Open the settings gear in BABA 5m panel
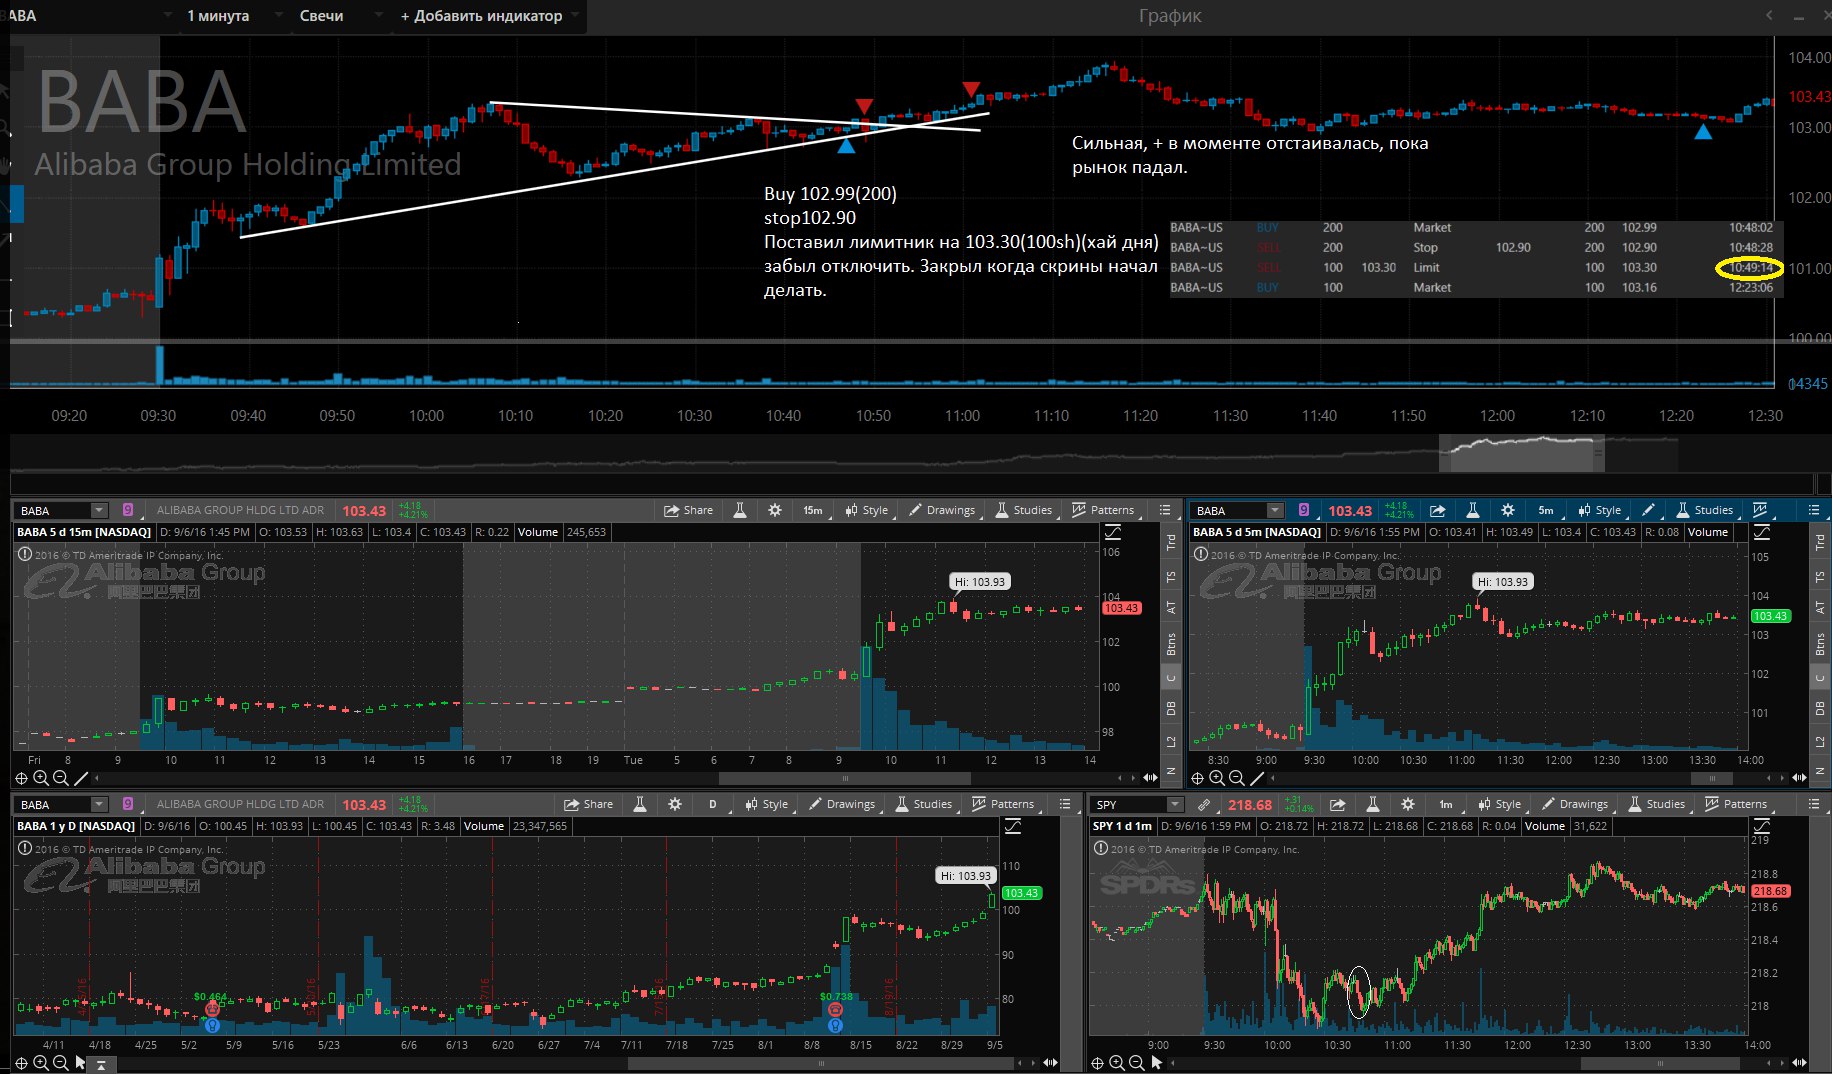 click(x=1508, y=510)
